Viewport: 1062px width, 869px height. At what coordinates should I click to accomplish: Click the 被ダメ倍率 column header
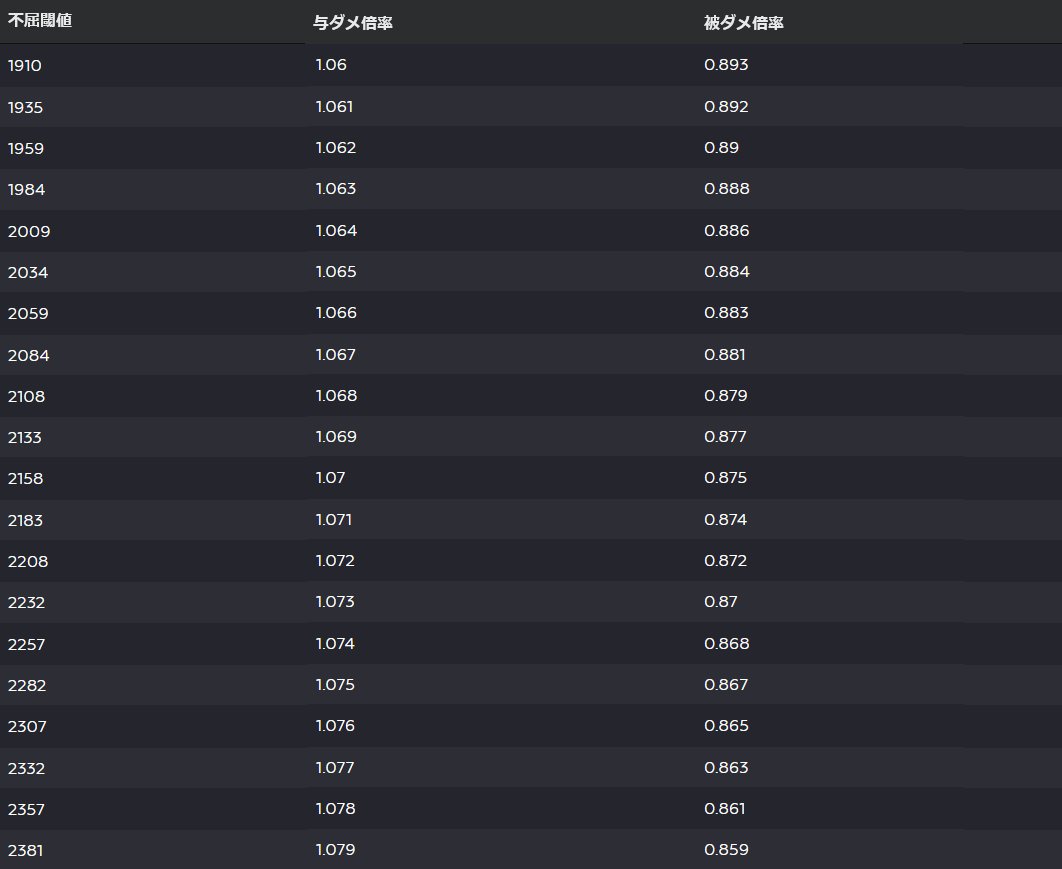coord(744,23)
